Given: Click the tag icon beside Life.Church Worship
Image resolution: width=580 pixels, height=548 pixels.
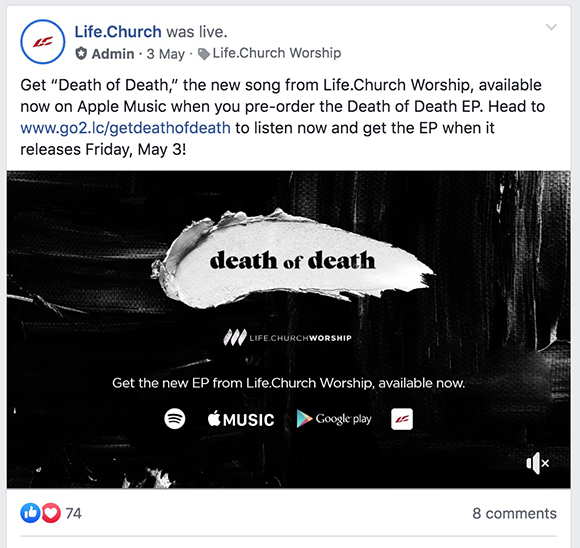Looking at the screenshot, I should tap(204, 54).
